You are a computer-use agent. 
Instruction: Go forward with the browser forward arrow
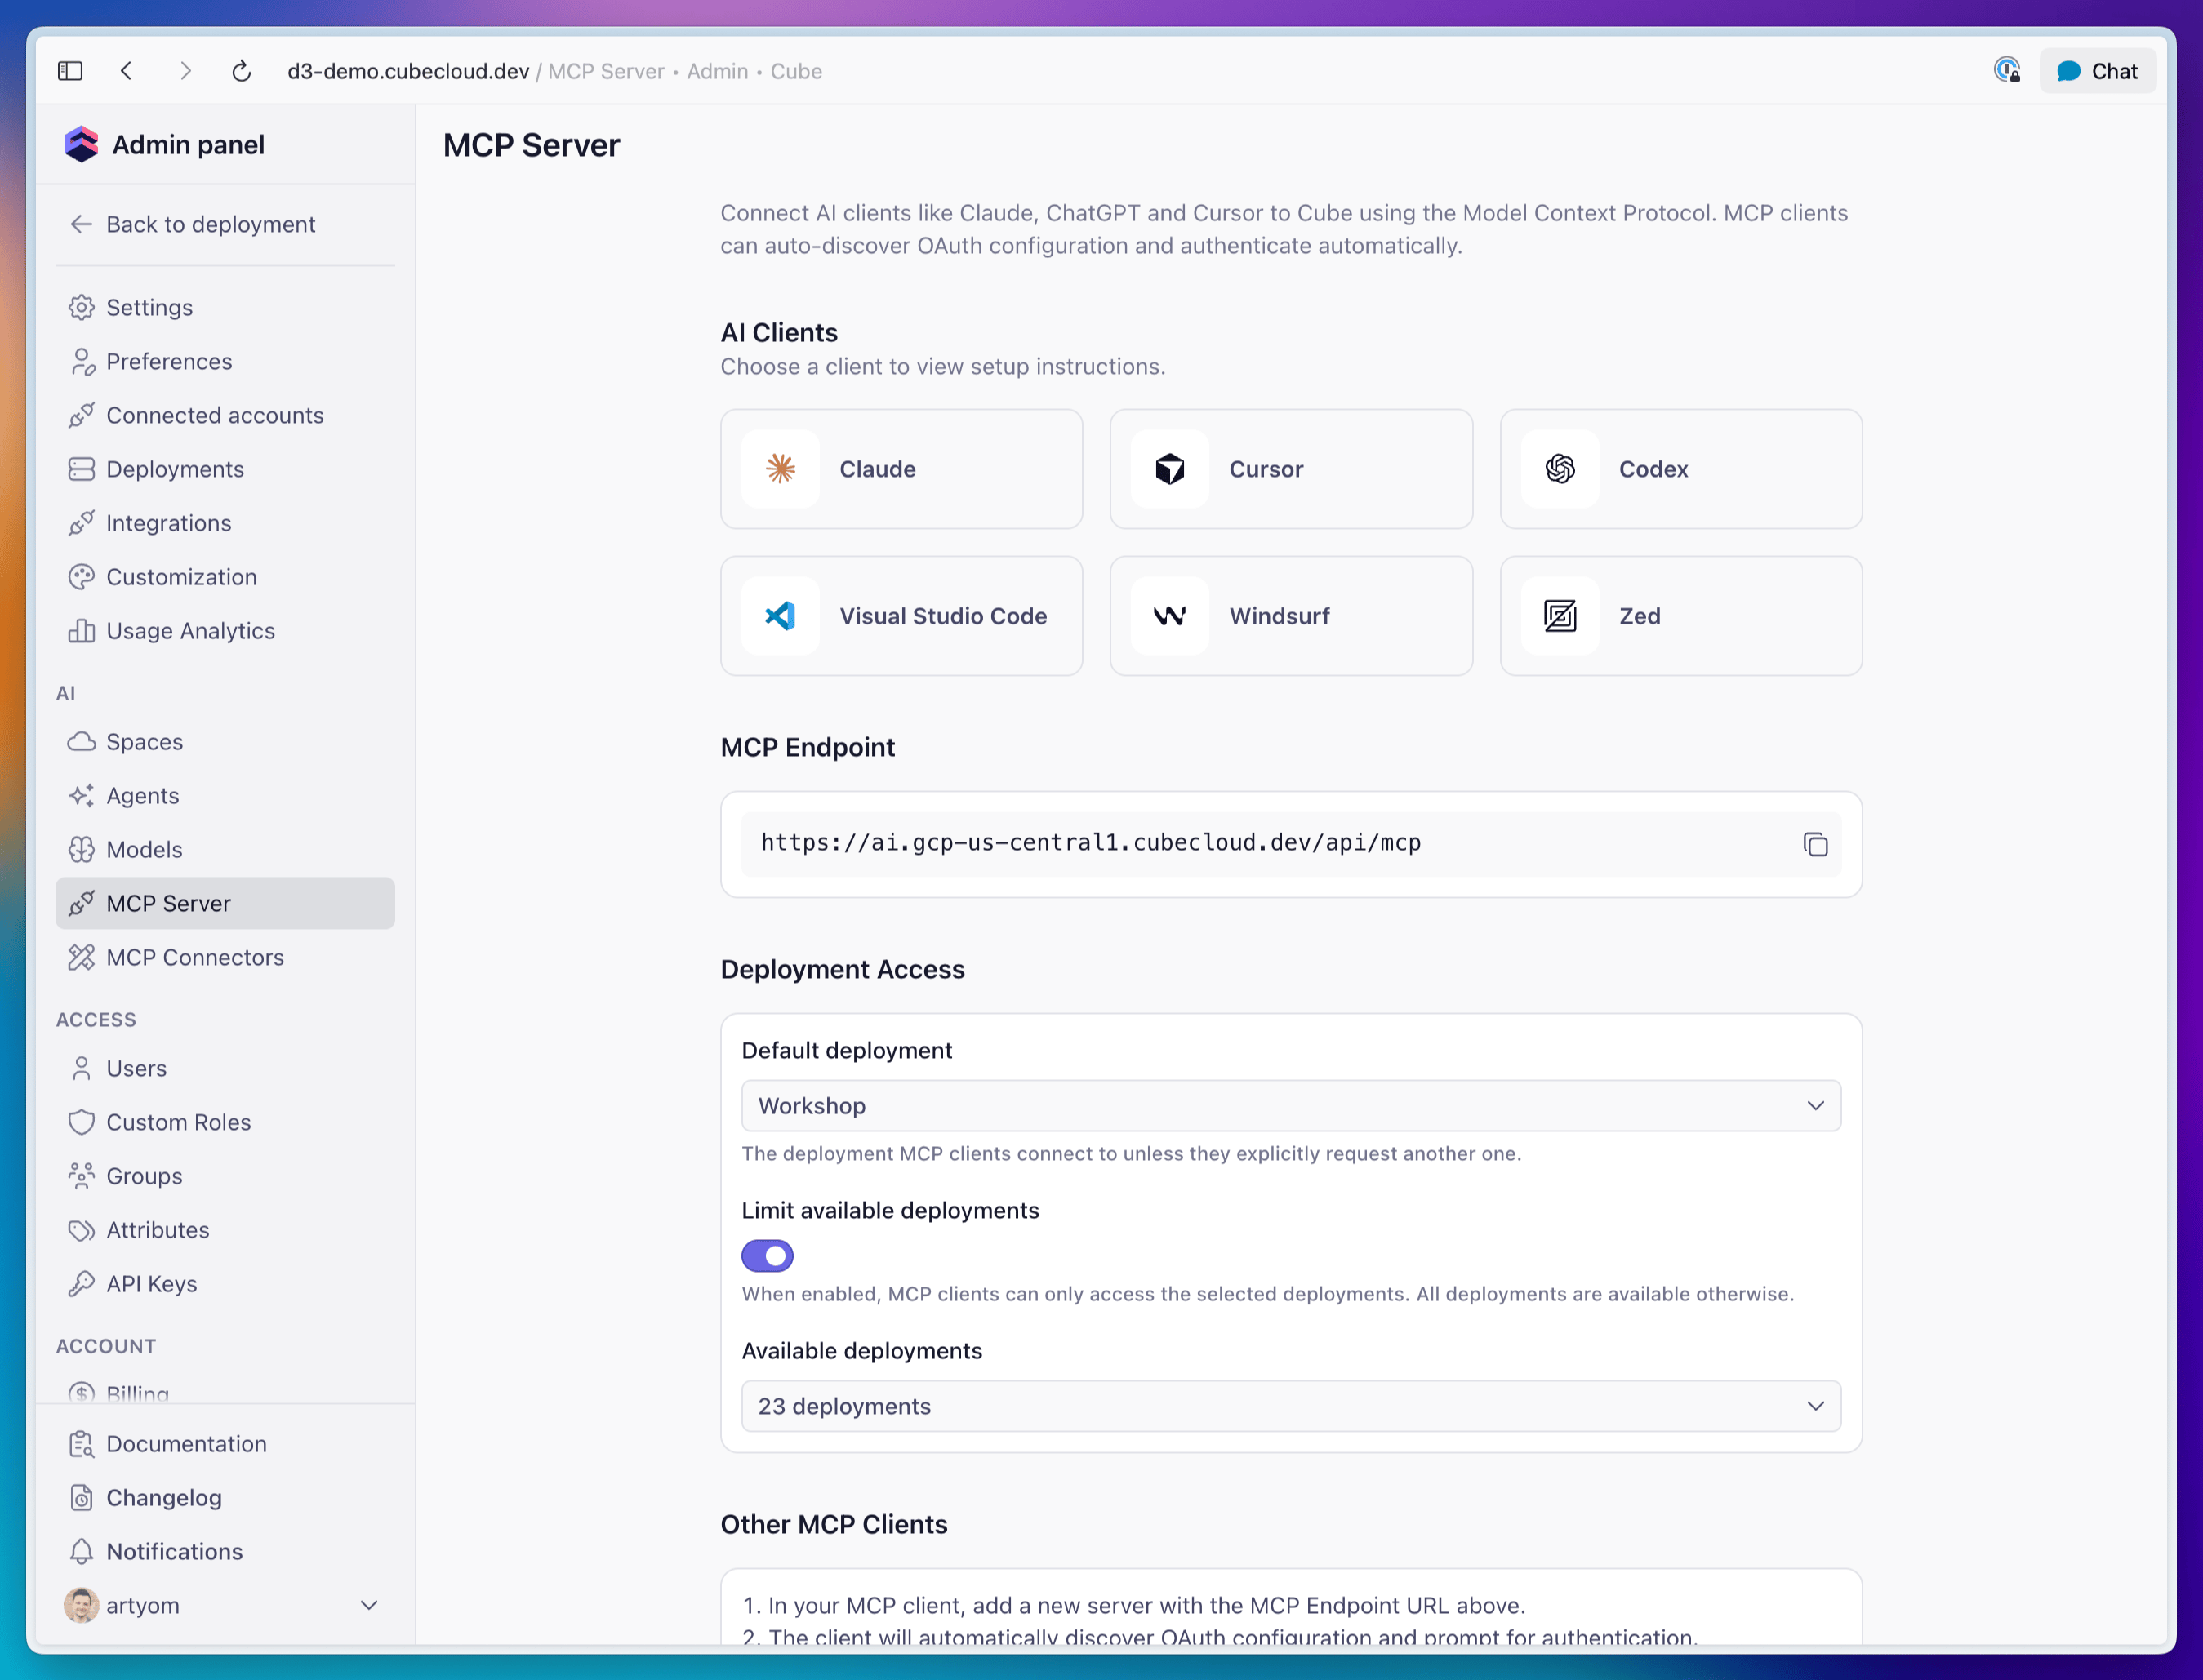coord(185,71)
